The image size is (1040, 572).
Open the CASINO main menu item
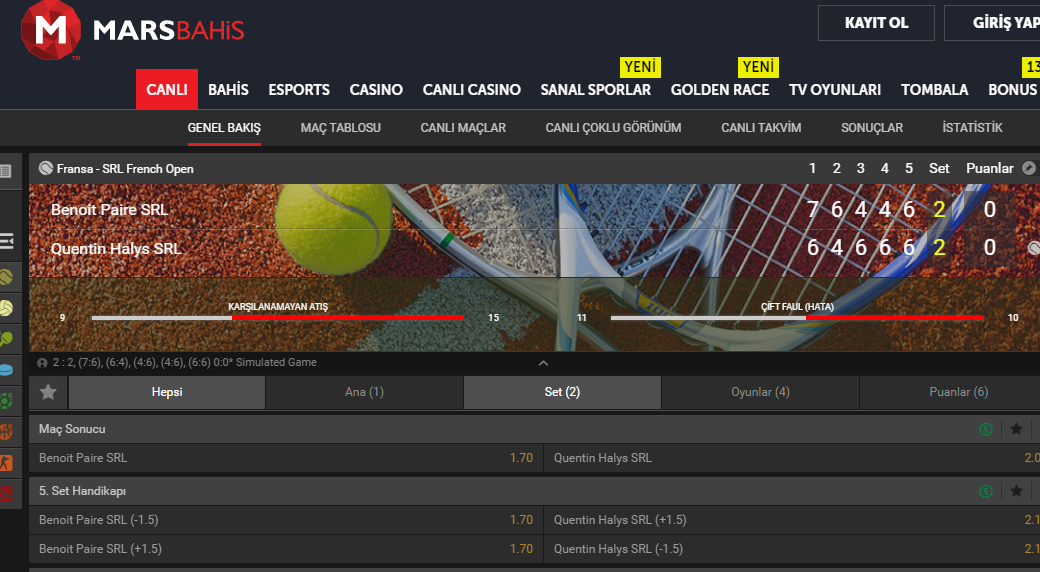point(376,90)
